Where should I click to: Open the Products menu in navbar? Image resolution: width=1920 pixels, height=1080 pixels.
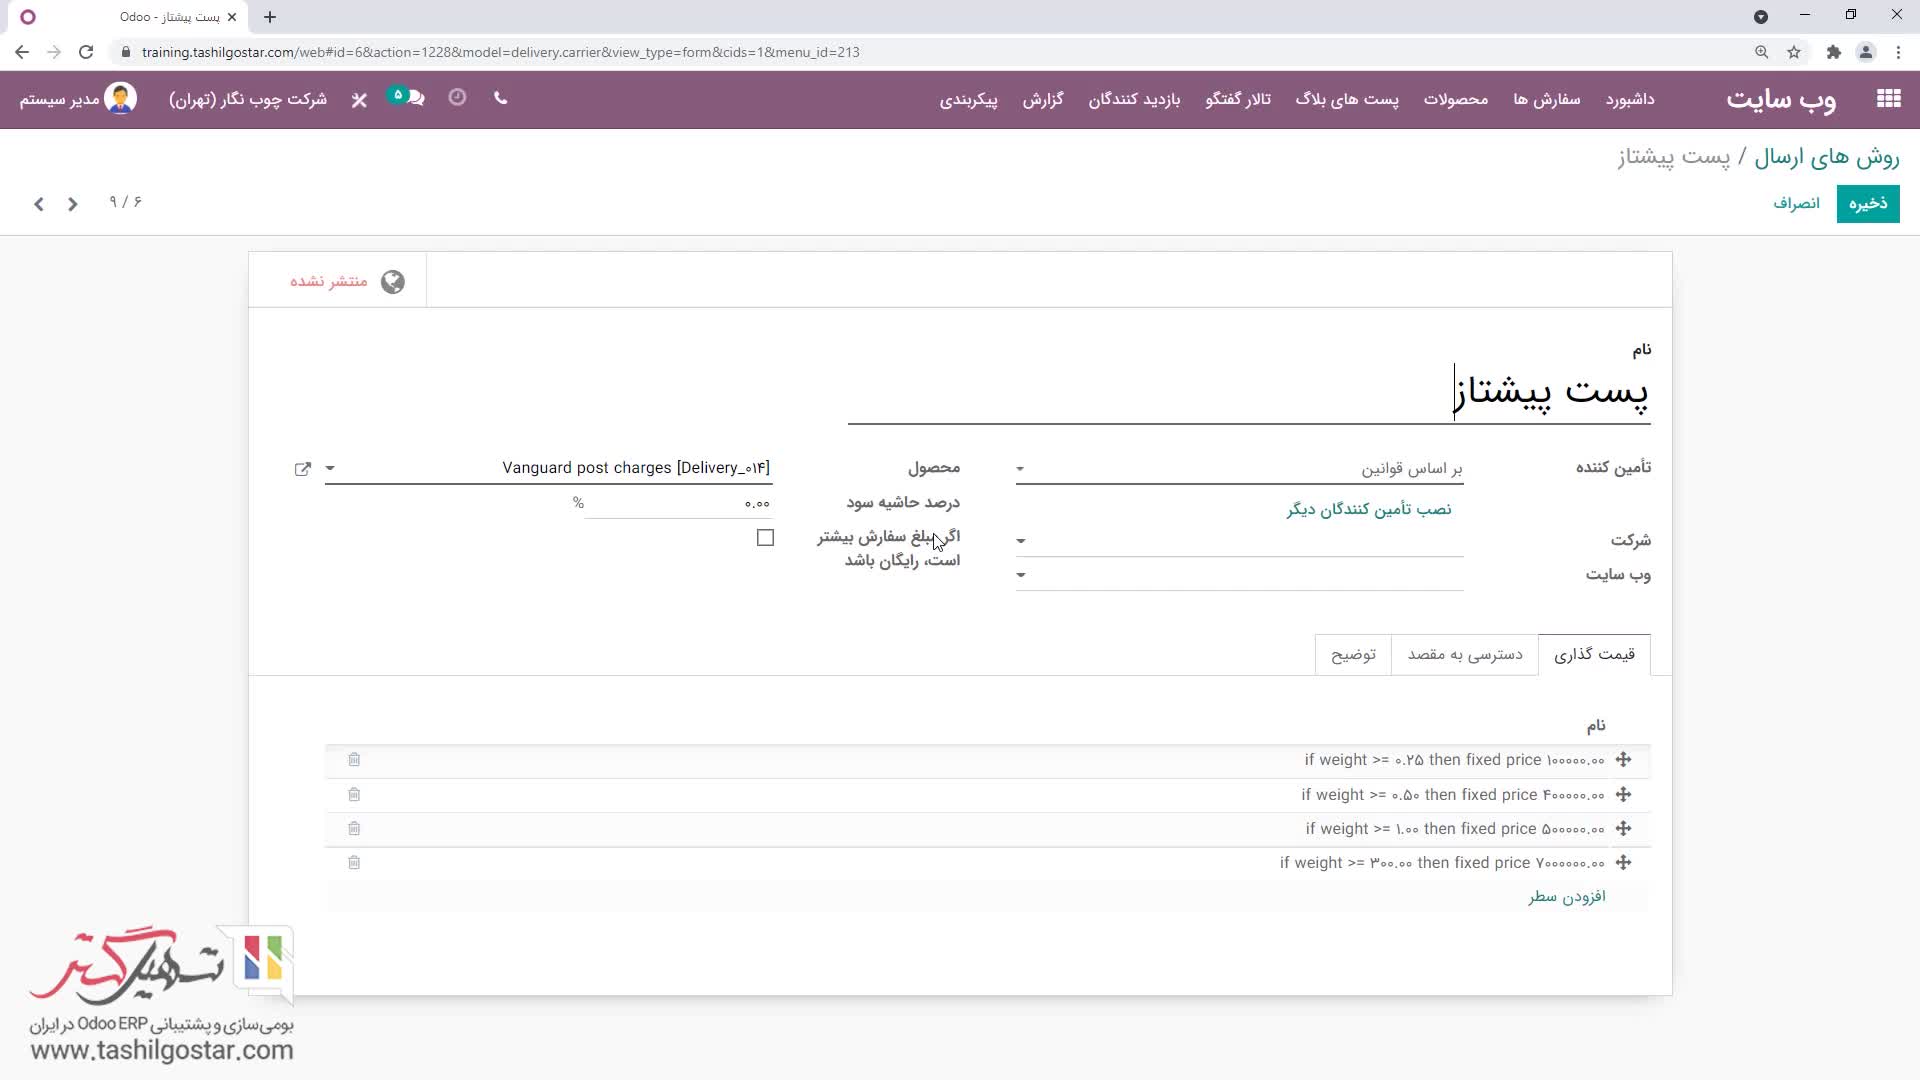pos(1455,99)
